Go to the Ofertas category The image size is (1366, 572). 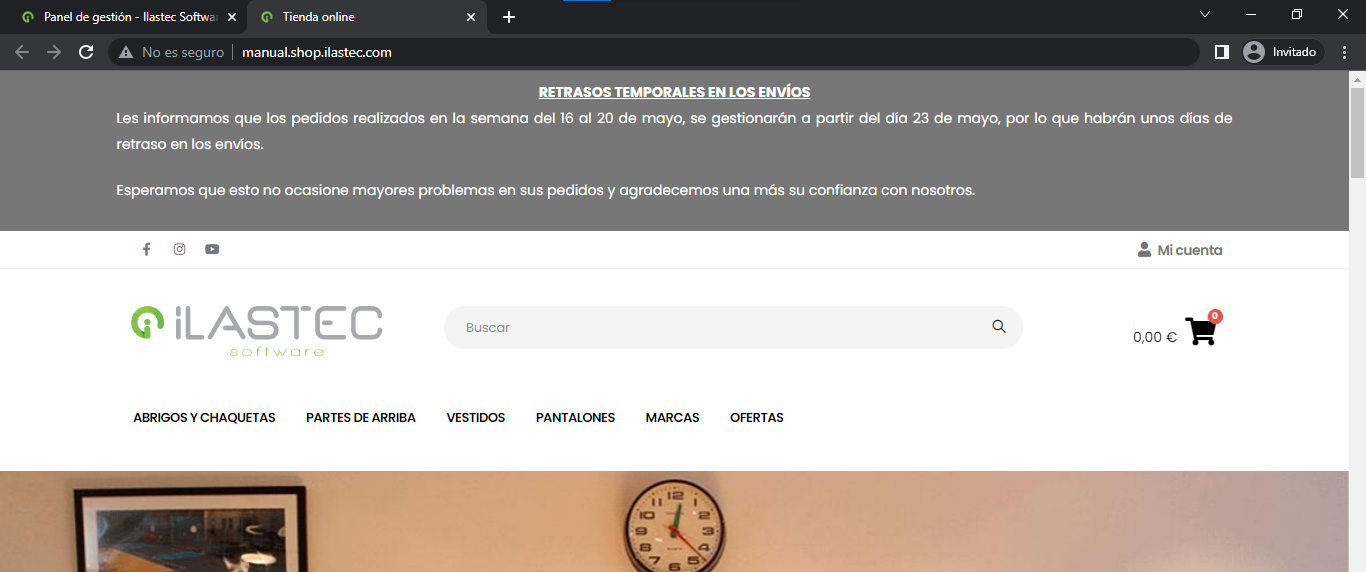pyautogui.click(x=756, y=418)
